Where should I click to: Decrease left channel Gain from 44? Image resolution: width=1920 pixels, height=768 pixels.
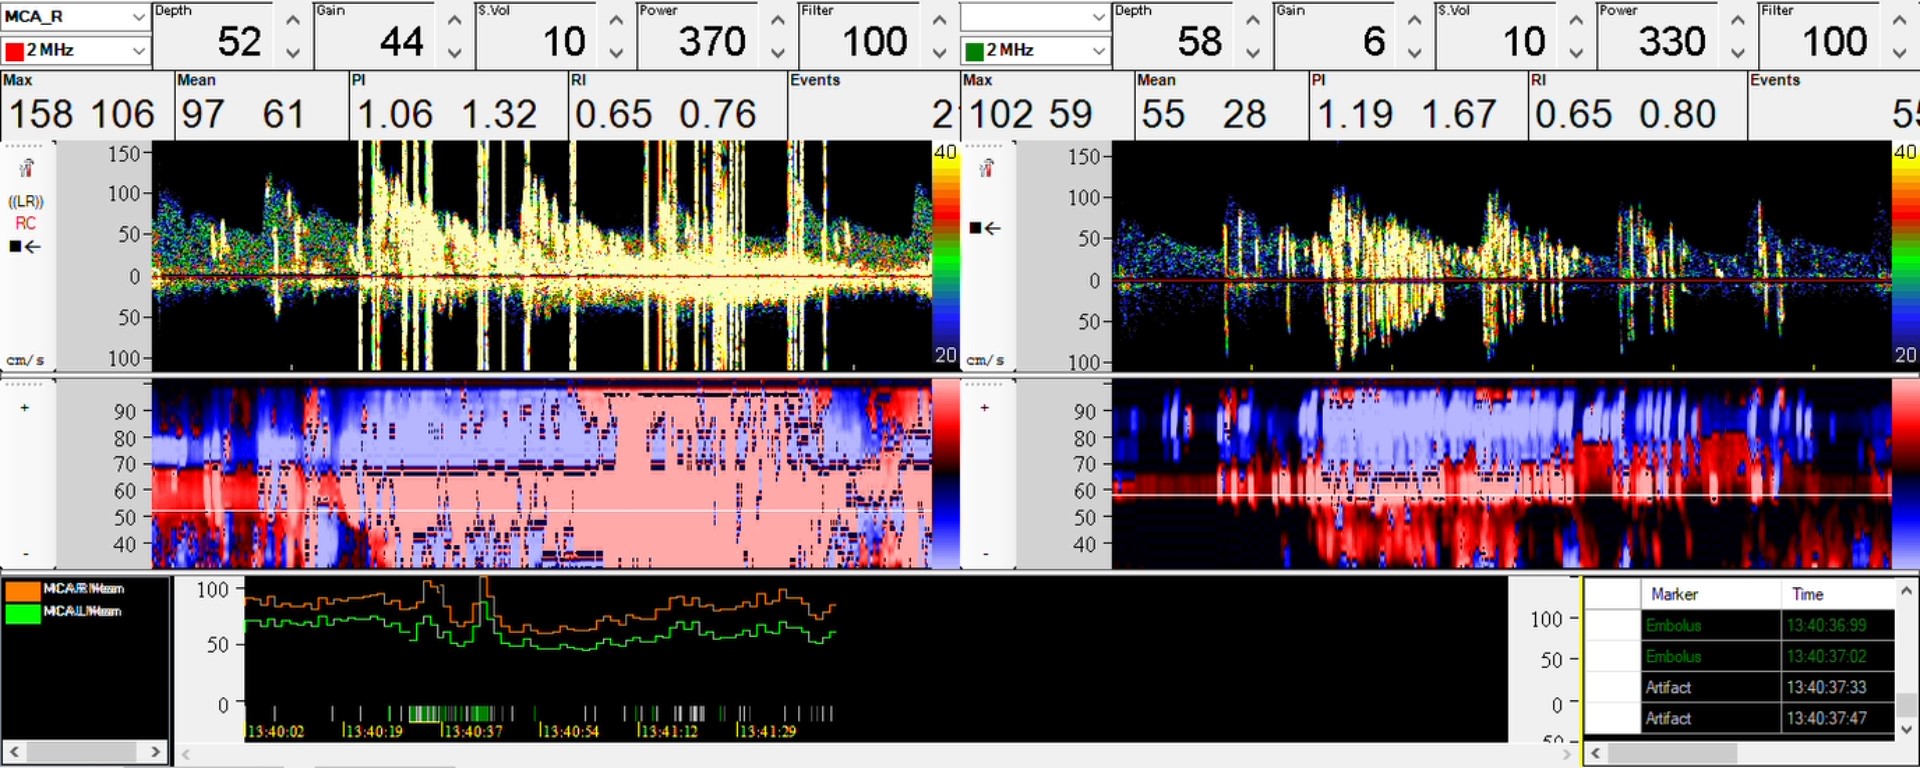click(454, 52)
